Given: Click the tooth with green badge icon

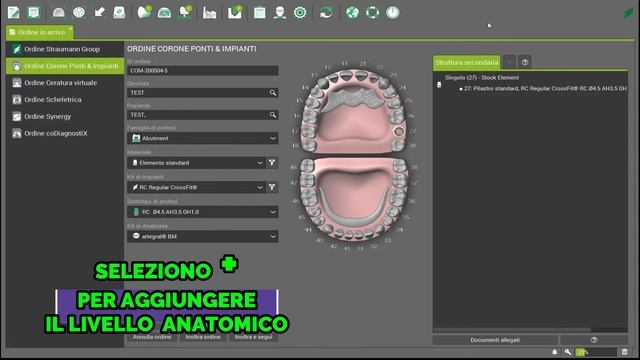Looking at the screenshot, I should click(x=144, y=13).
